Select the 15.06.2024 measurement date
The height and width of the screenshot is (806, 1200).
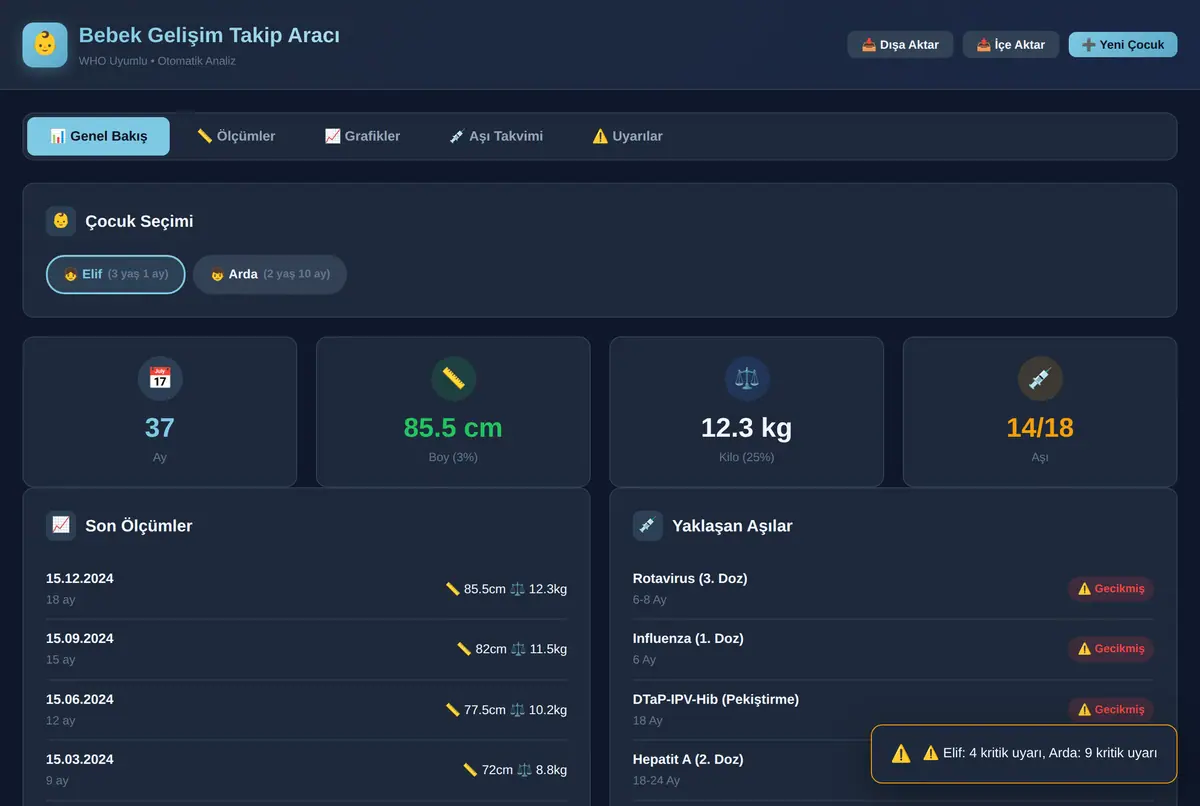[80, 699]
